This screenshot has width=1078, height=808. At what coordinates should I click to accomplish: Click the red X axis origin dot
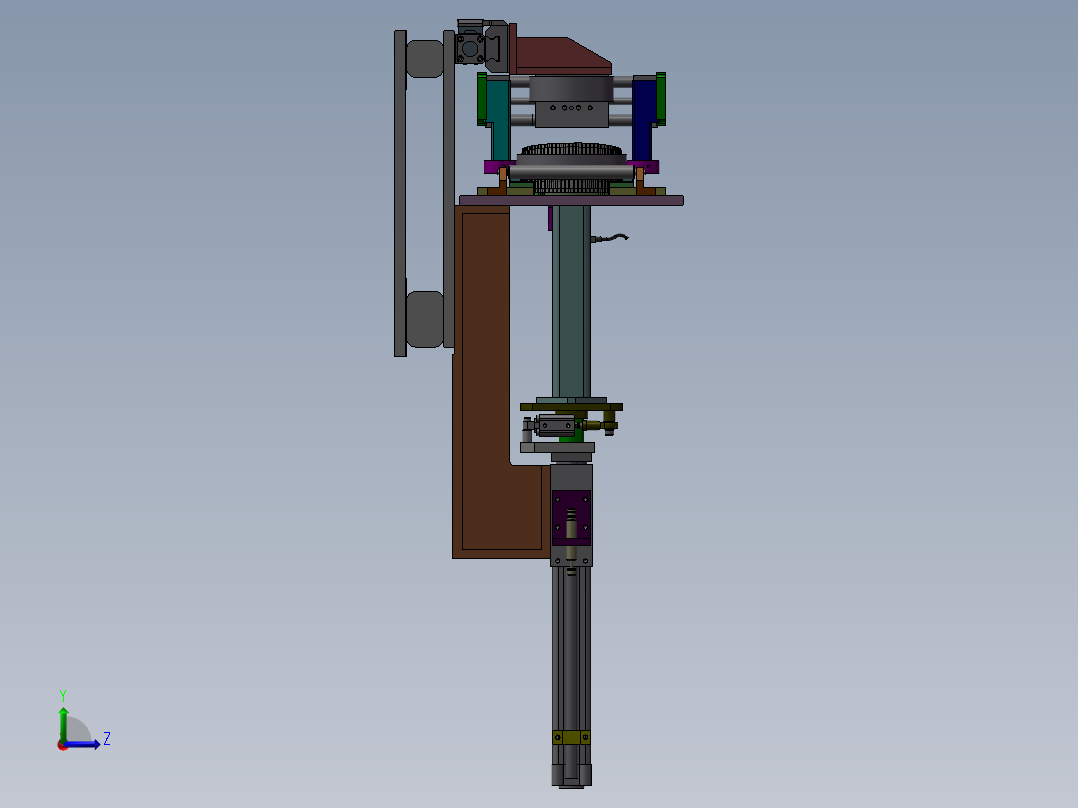(62, 746)
